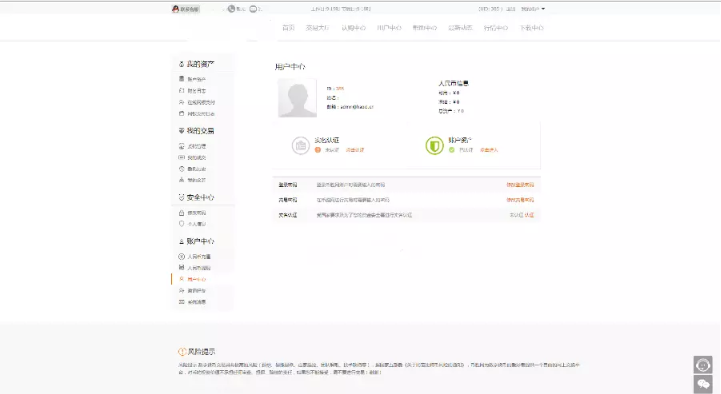Screen dimensions: 721x394
Task: Click orange link in trade password row
Action: pos(521,200)
